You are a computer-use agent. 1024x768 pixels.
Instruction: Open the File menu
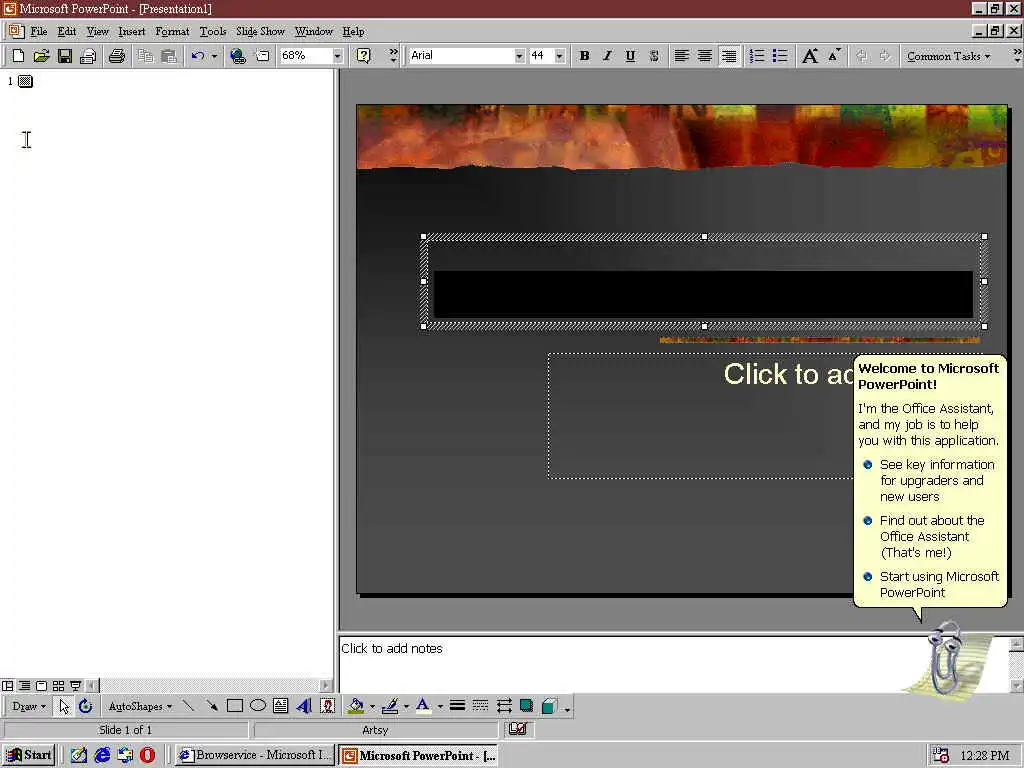click(39, 31)
